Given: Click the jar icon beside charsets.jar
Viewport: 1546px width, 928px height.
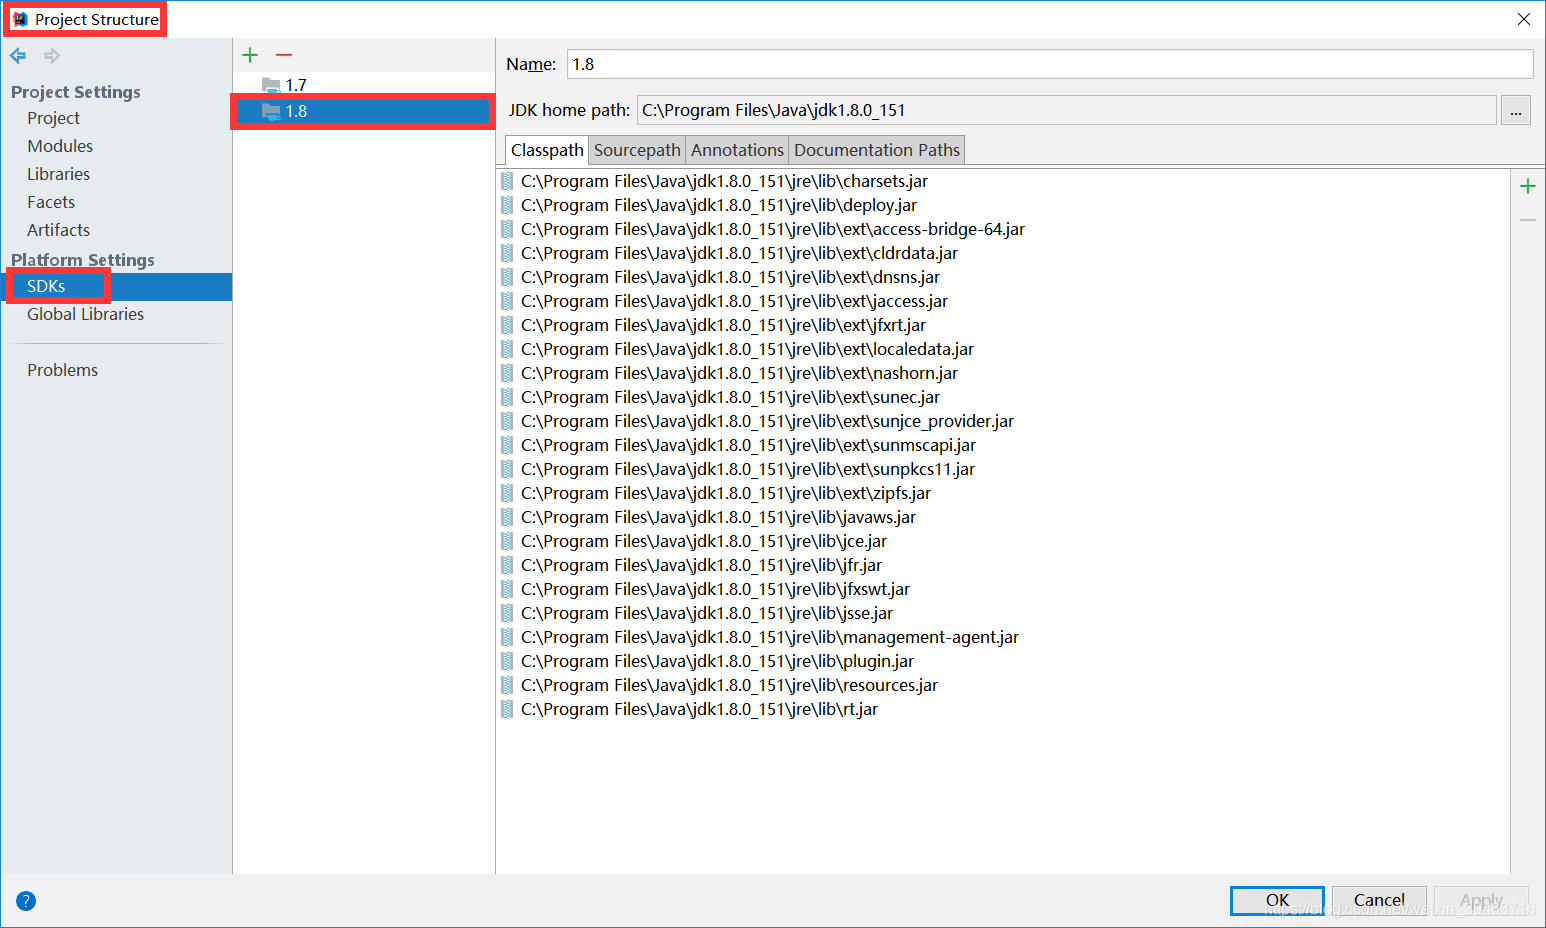Looking at the screenshot, I should 507,181.
